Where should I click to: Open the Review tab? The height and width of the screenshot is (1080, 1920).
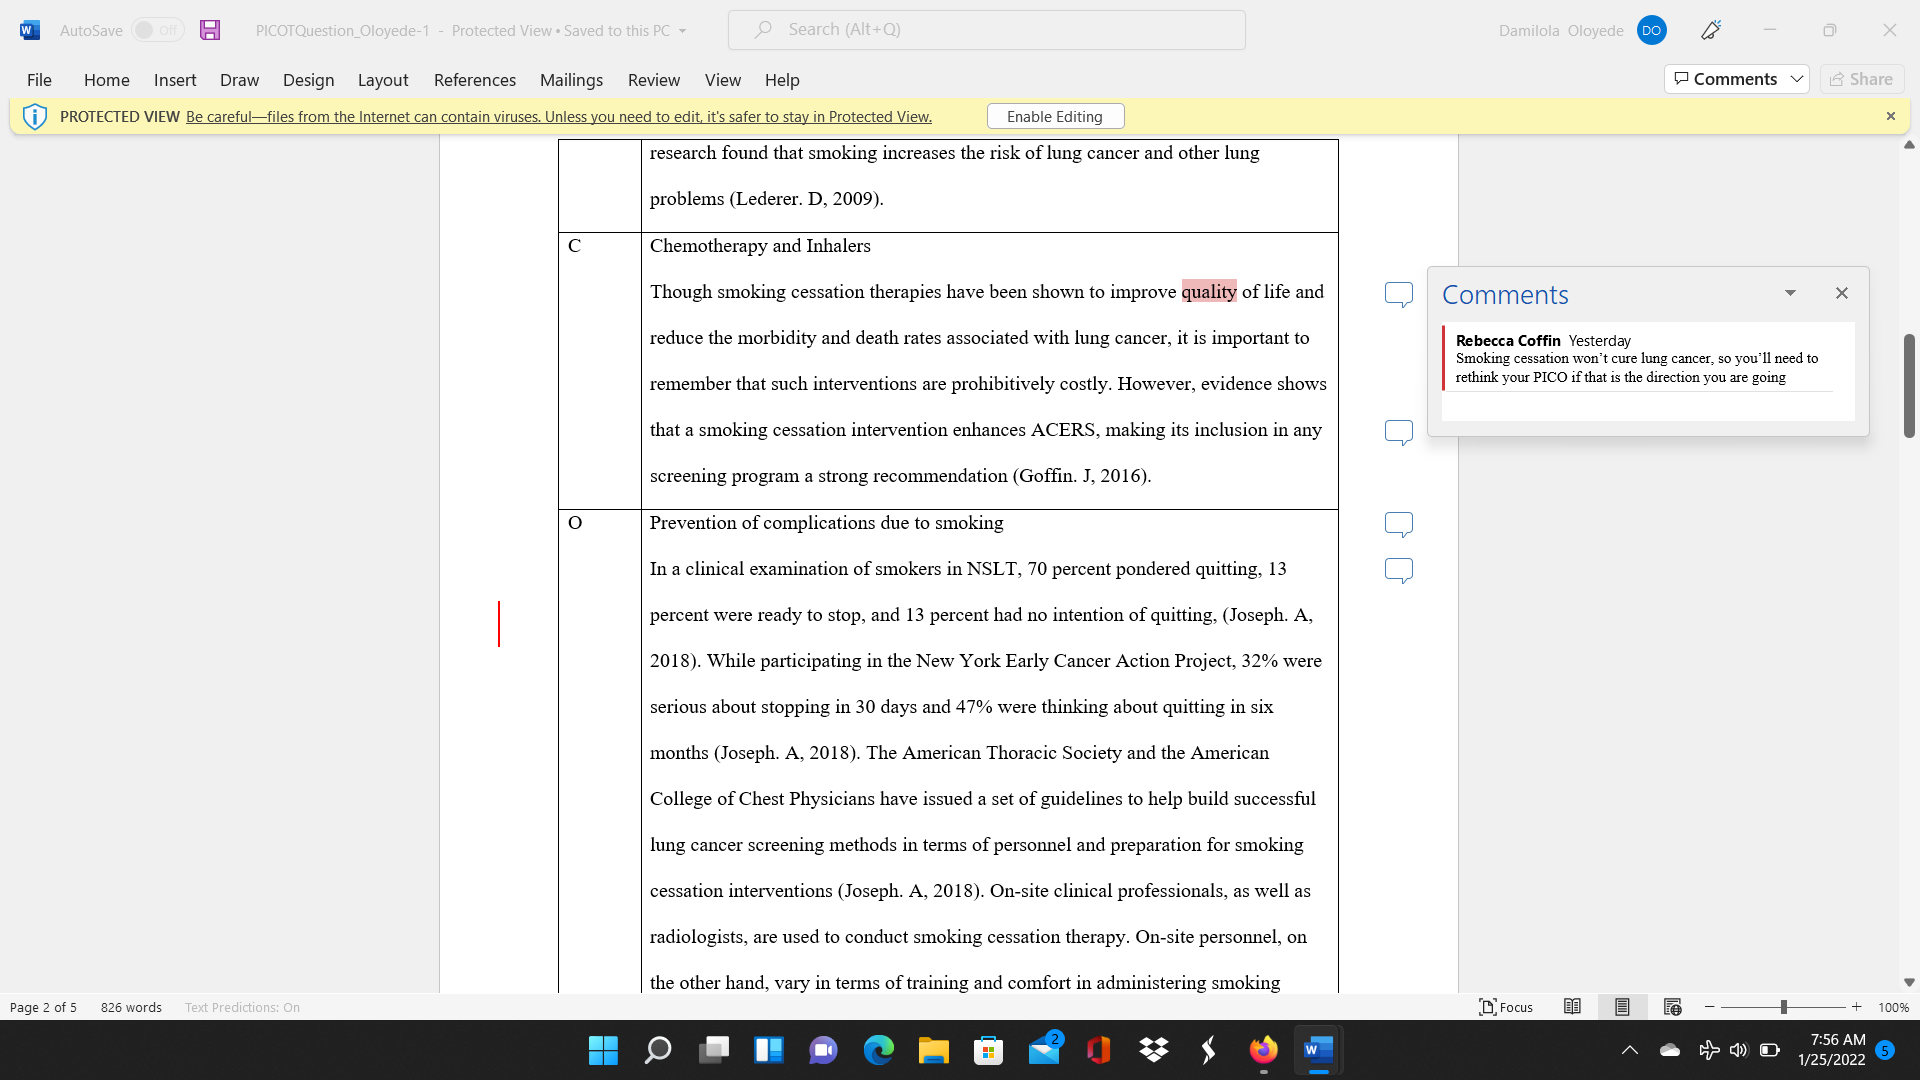point(654,80)
